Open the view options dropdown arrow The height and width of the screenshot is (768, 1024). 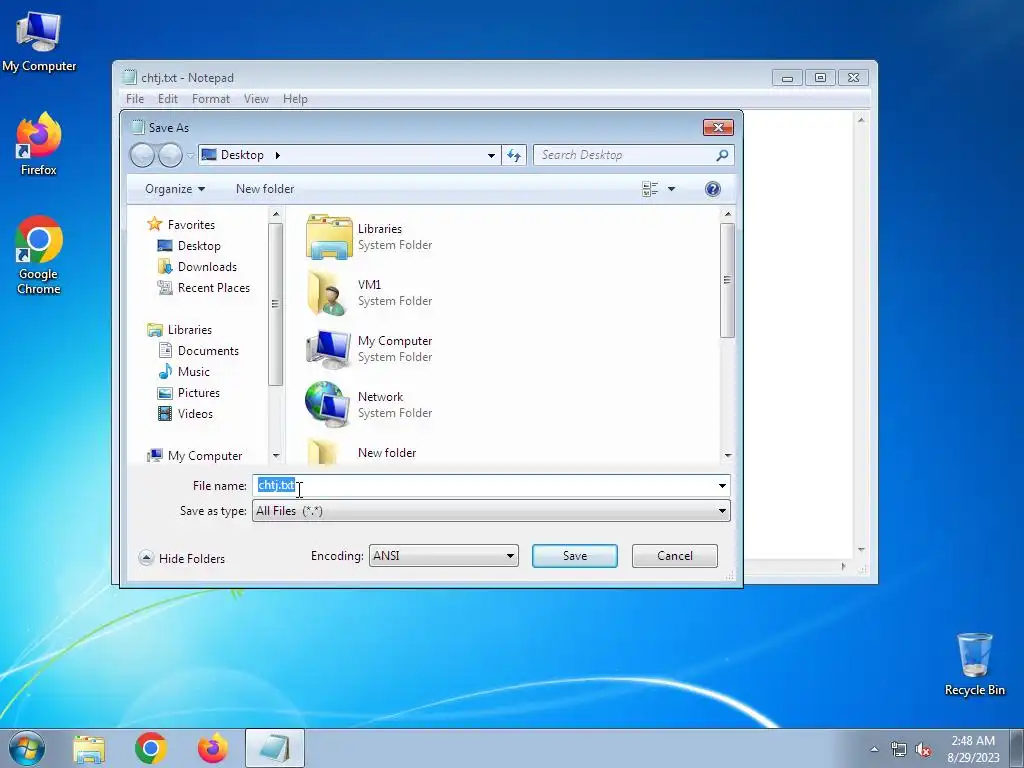click(x=671, y=189)
